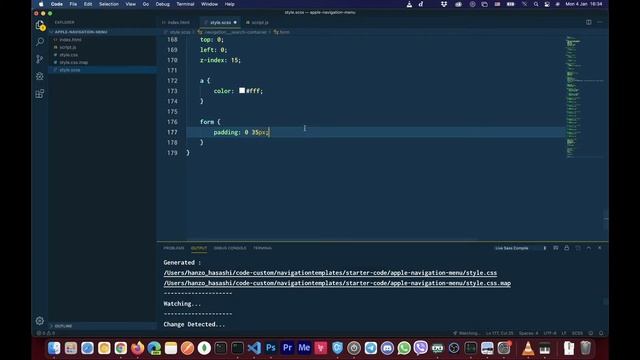This screenshot has height=360, width=640.
Task: Open the Terminal menu in the menu bar
Action: [185, 4]
